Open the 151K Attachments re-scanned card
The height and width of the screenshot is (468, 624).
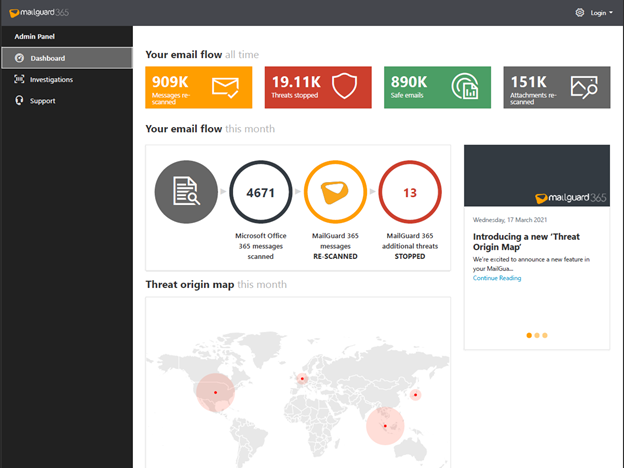coord(557,87)
